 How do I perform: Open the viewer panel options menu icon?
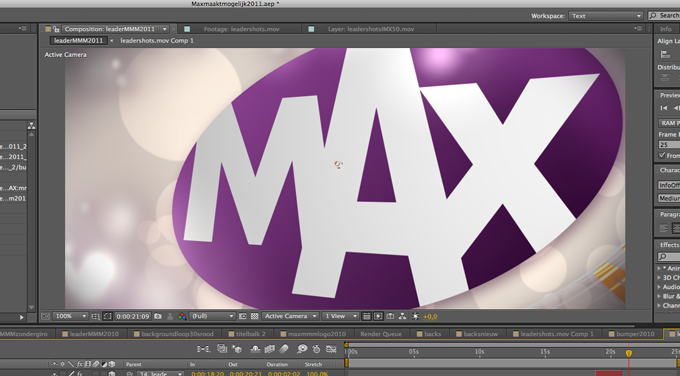point(638,29)
